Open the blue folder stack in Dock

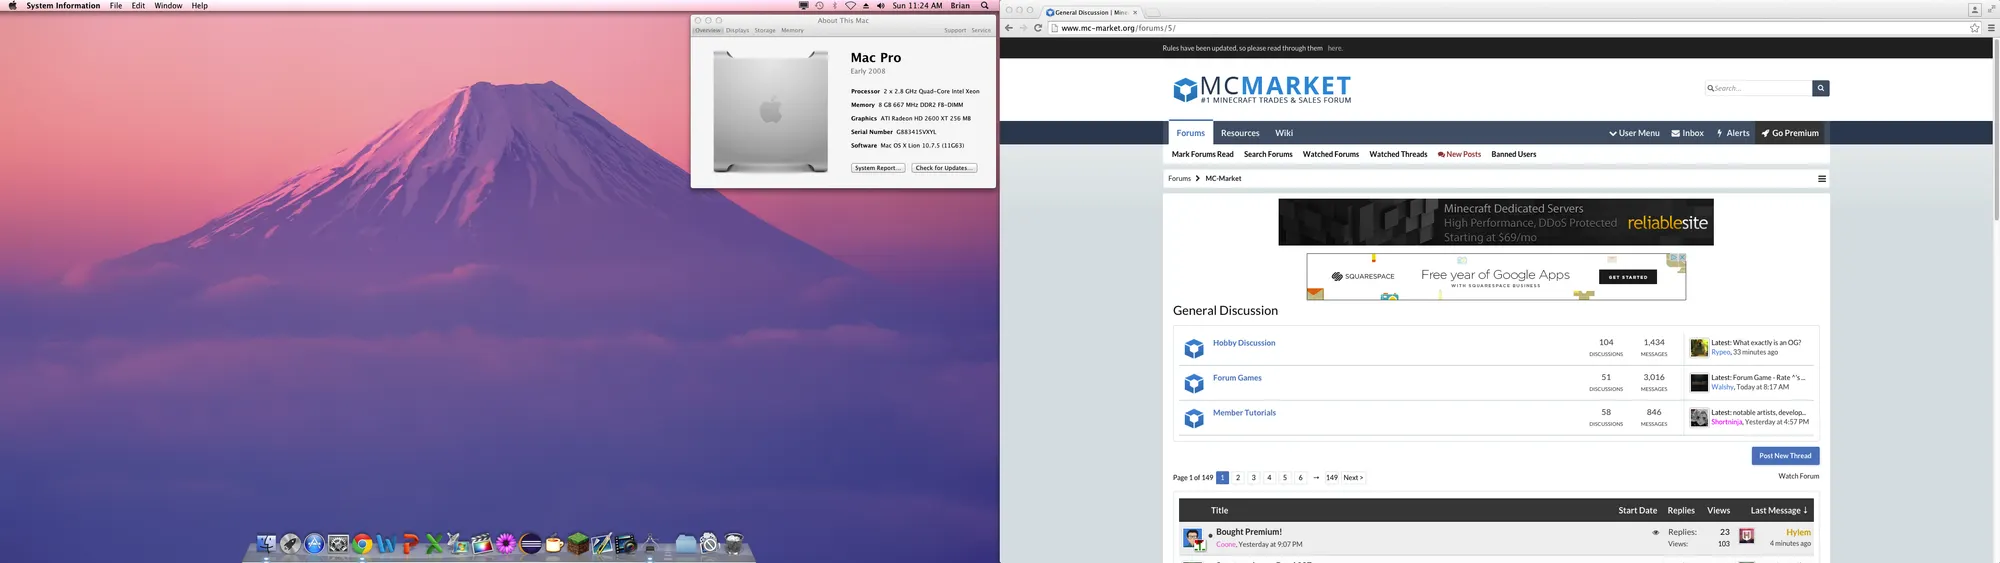point(686,544)
